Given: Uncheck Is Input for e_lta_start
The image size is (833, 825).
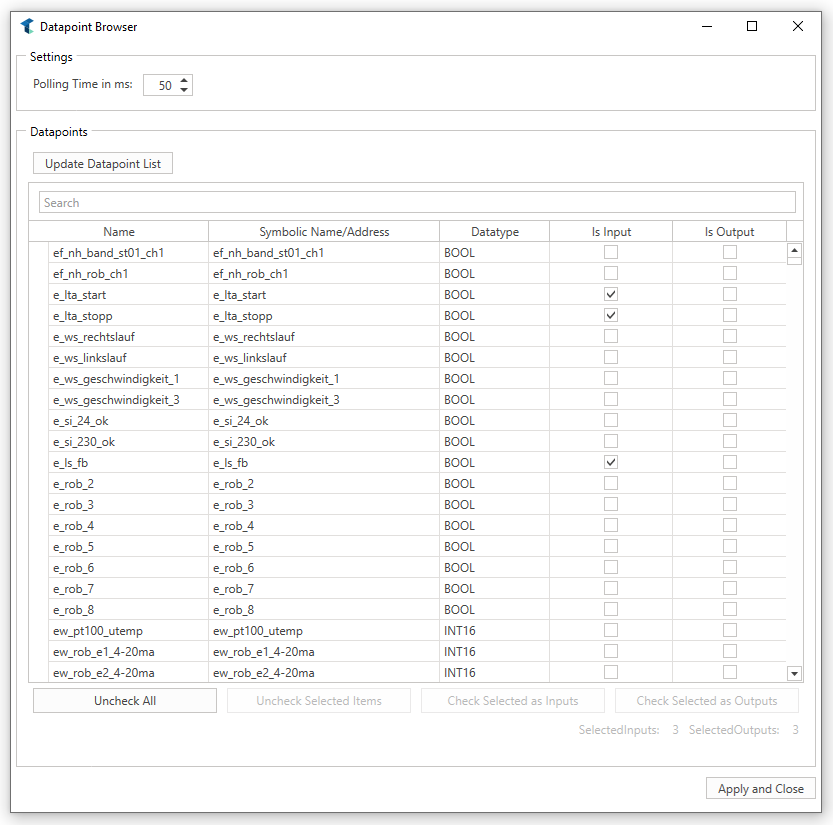Looking at the screenshot, I should (611, 294).
